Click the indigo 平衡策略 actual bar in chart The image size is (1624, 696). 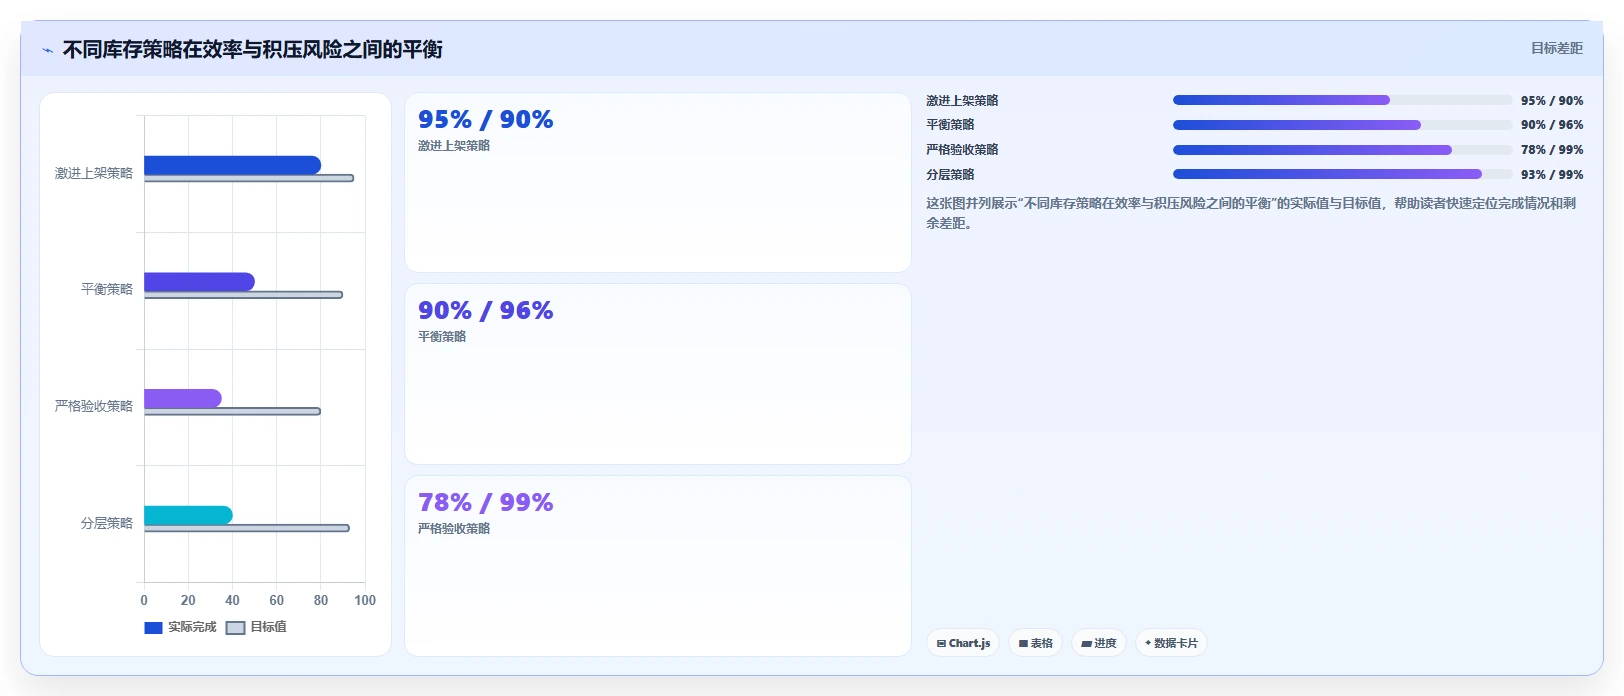199,282
